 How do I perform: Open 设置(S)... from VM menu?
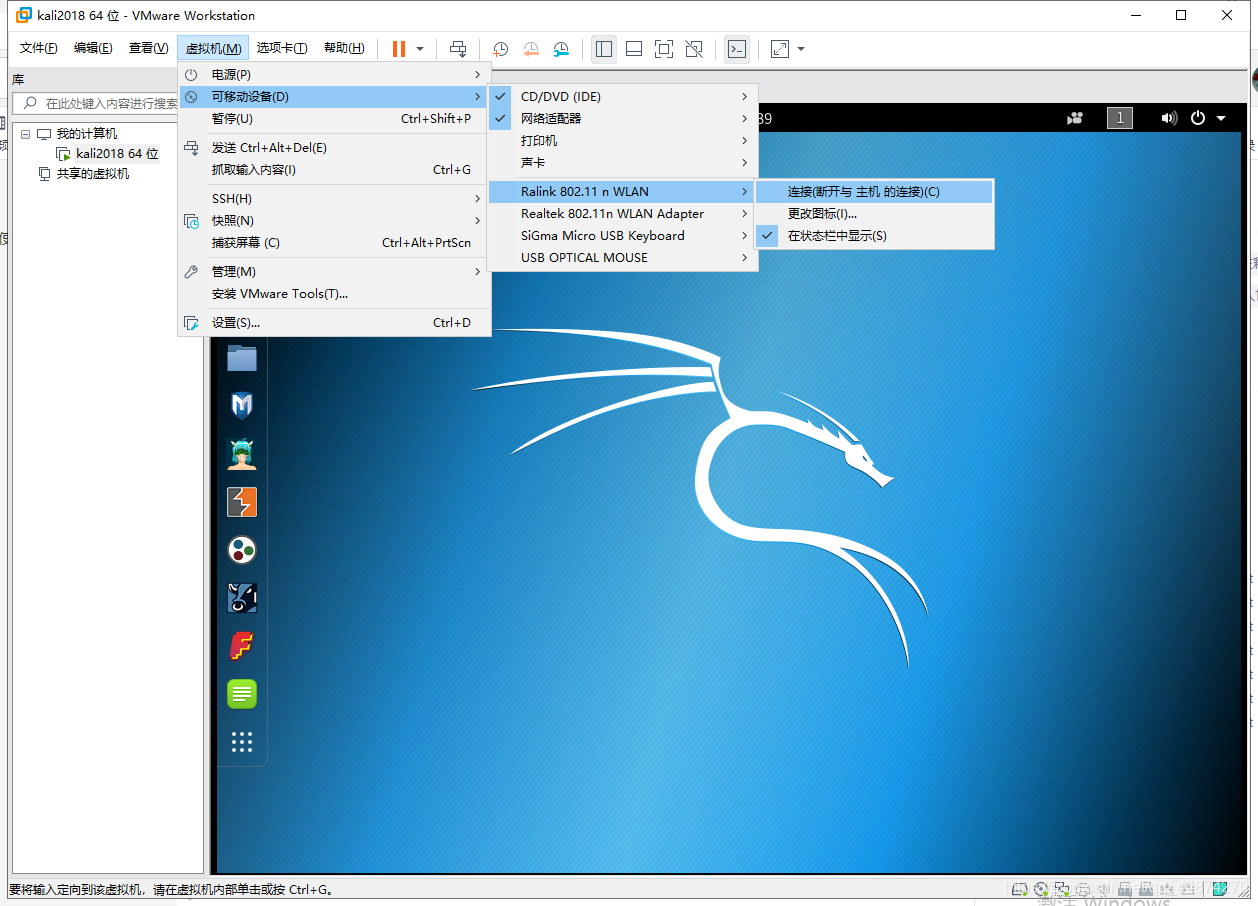335,323
